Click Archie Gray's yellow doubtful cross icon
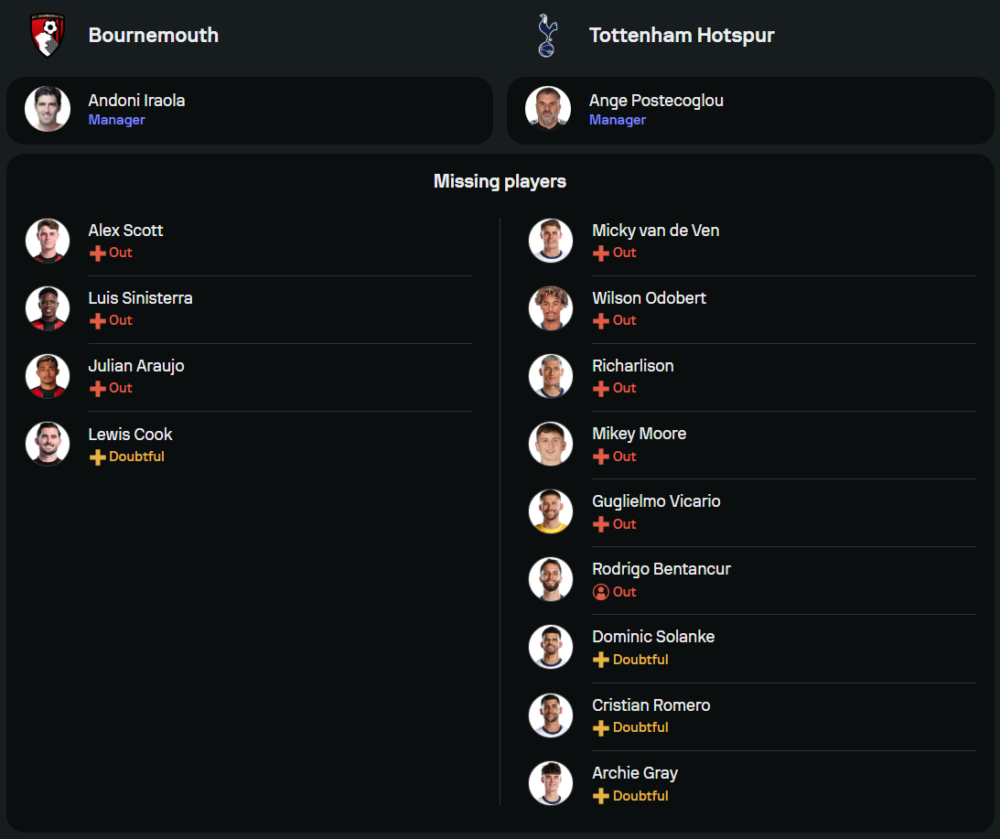This screenshot has height=839, width=1000. pyautogui.click(x=600, y=796)
